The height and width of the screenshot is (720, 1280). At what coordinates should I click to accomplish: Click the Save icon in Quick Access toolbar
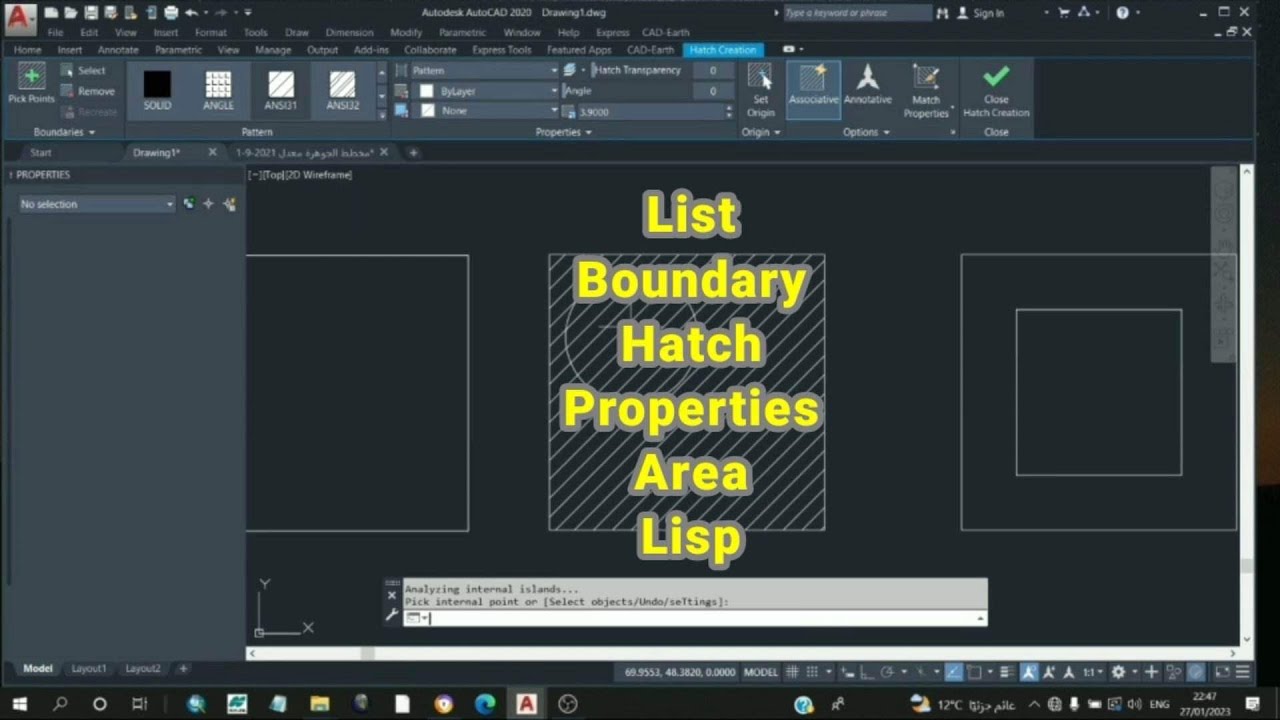(x=91, y=13)
